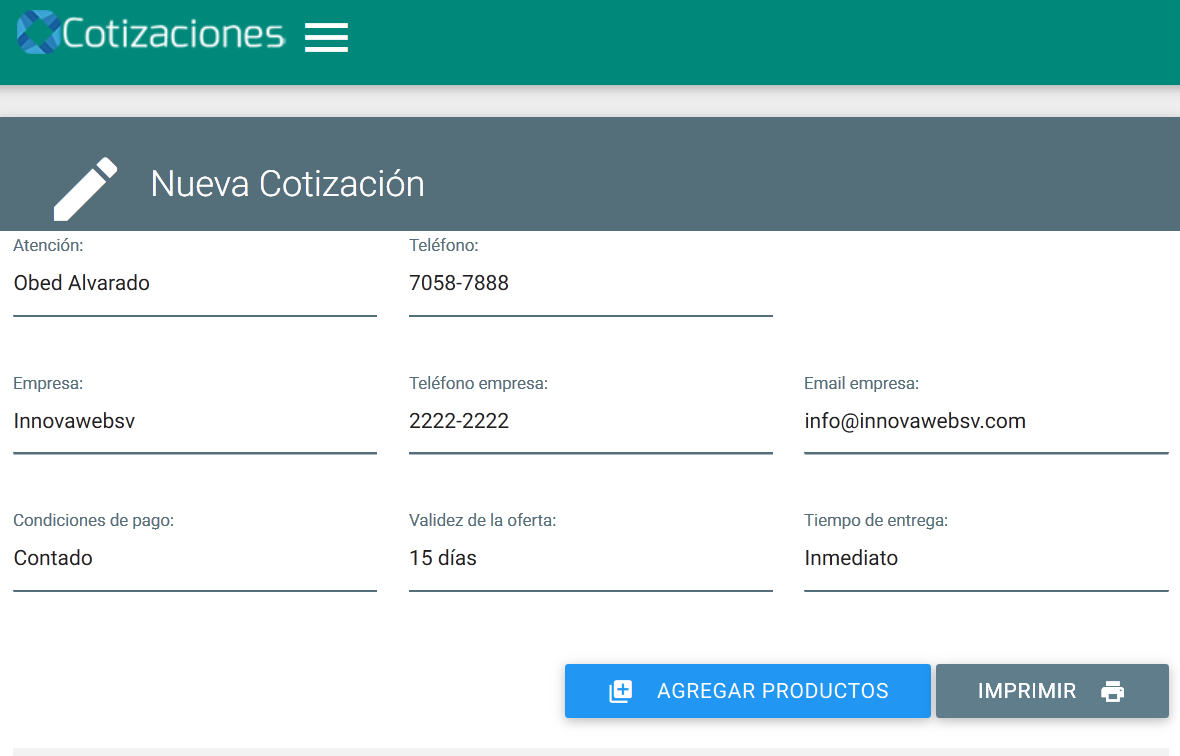Click the Agregar Productos button
The image size is (1180, 756).
coord(747,691)
